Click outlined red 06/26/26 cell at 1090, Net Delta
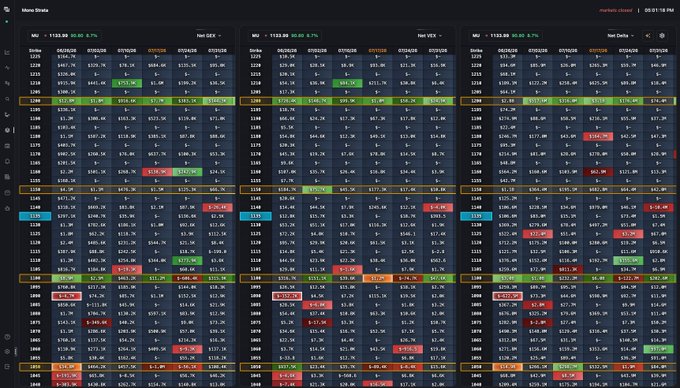680x388 pixels. pos(507,296)
